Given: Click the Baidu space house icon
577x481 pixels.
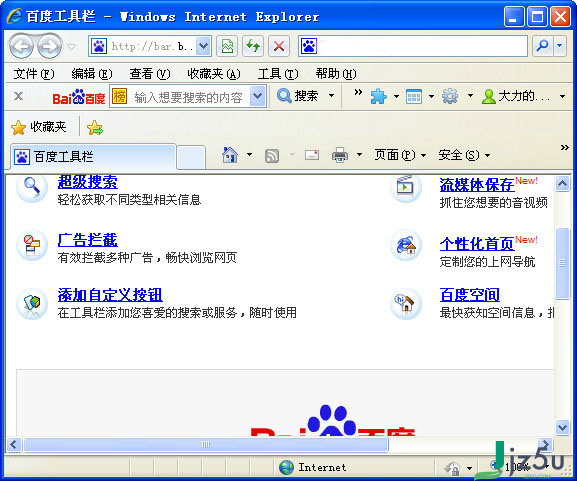Looking at the screenshot, I should [406, 303].
